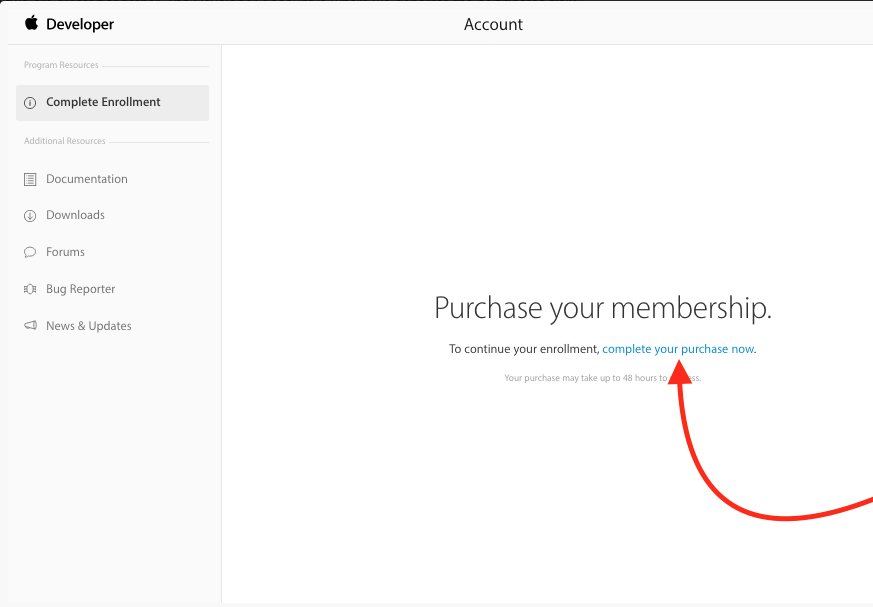Click the Complete Enrollment info icon

tap(30, 102)
